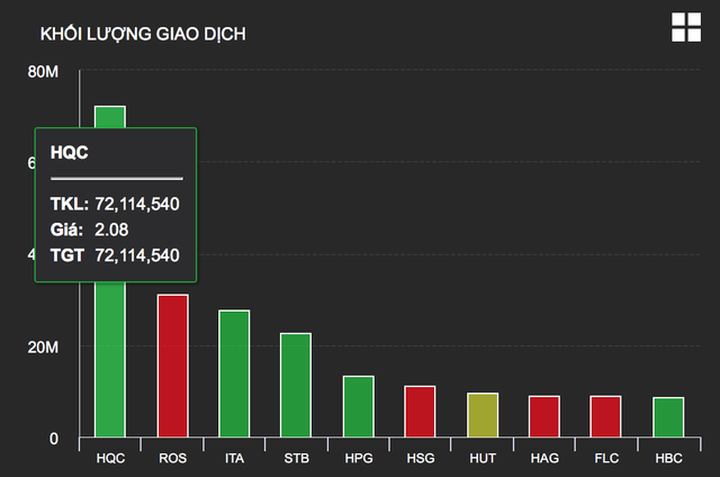This screenshot has width=720, height=477.
Task: Select the red HSG bar
Action: [x=420, y=412]
